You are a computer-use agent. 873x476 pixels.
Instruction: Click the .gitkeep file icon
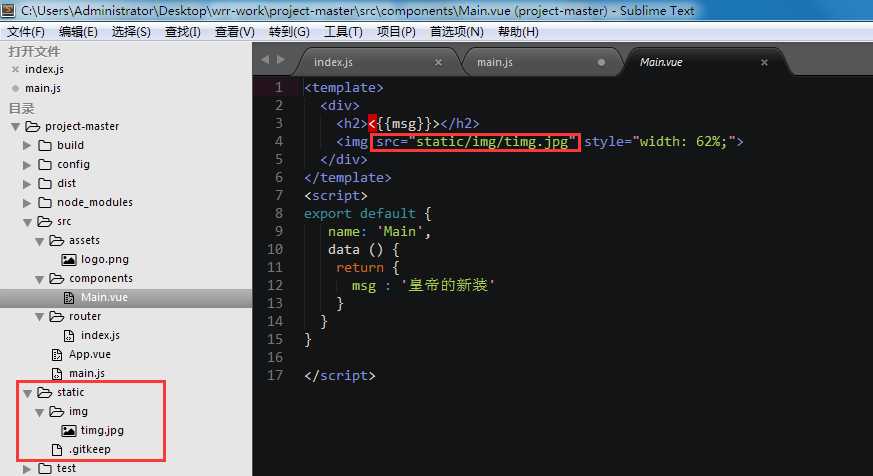[x=57, y=449]
